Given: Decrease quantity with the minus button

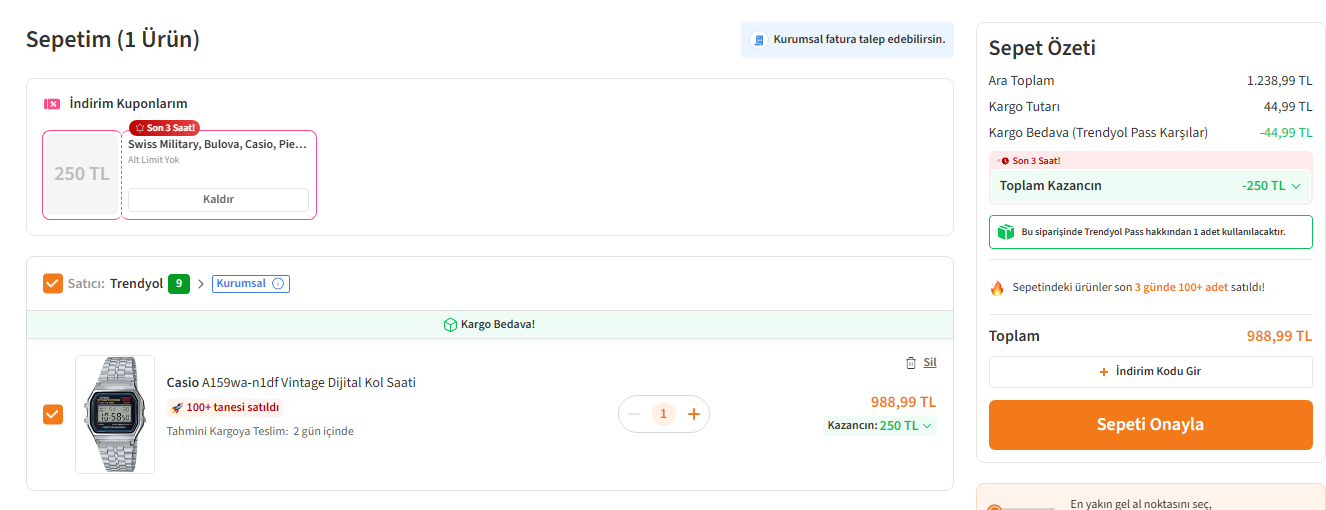Looking at the screenshot, I should 634,414.
